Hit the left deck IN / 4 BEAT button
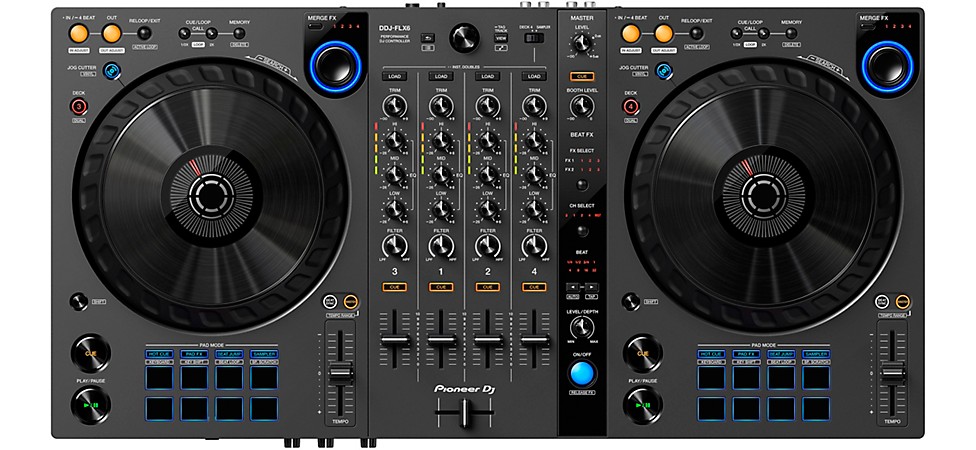This screenshot has width=976, height=450. click(79, 34)
